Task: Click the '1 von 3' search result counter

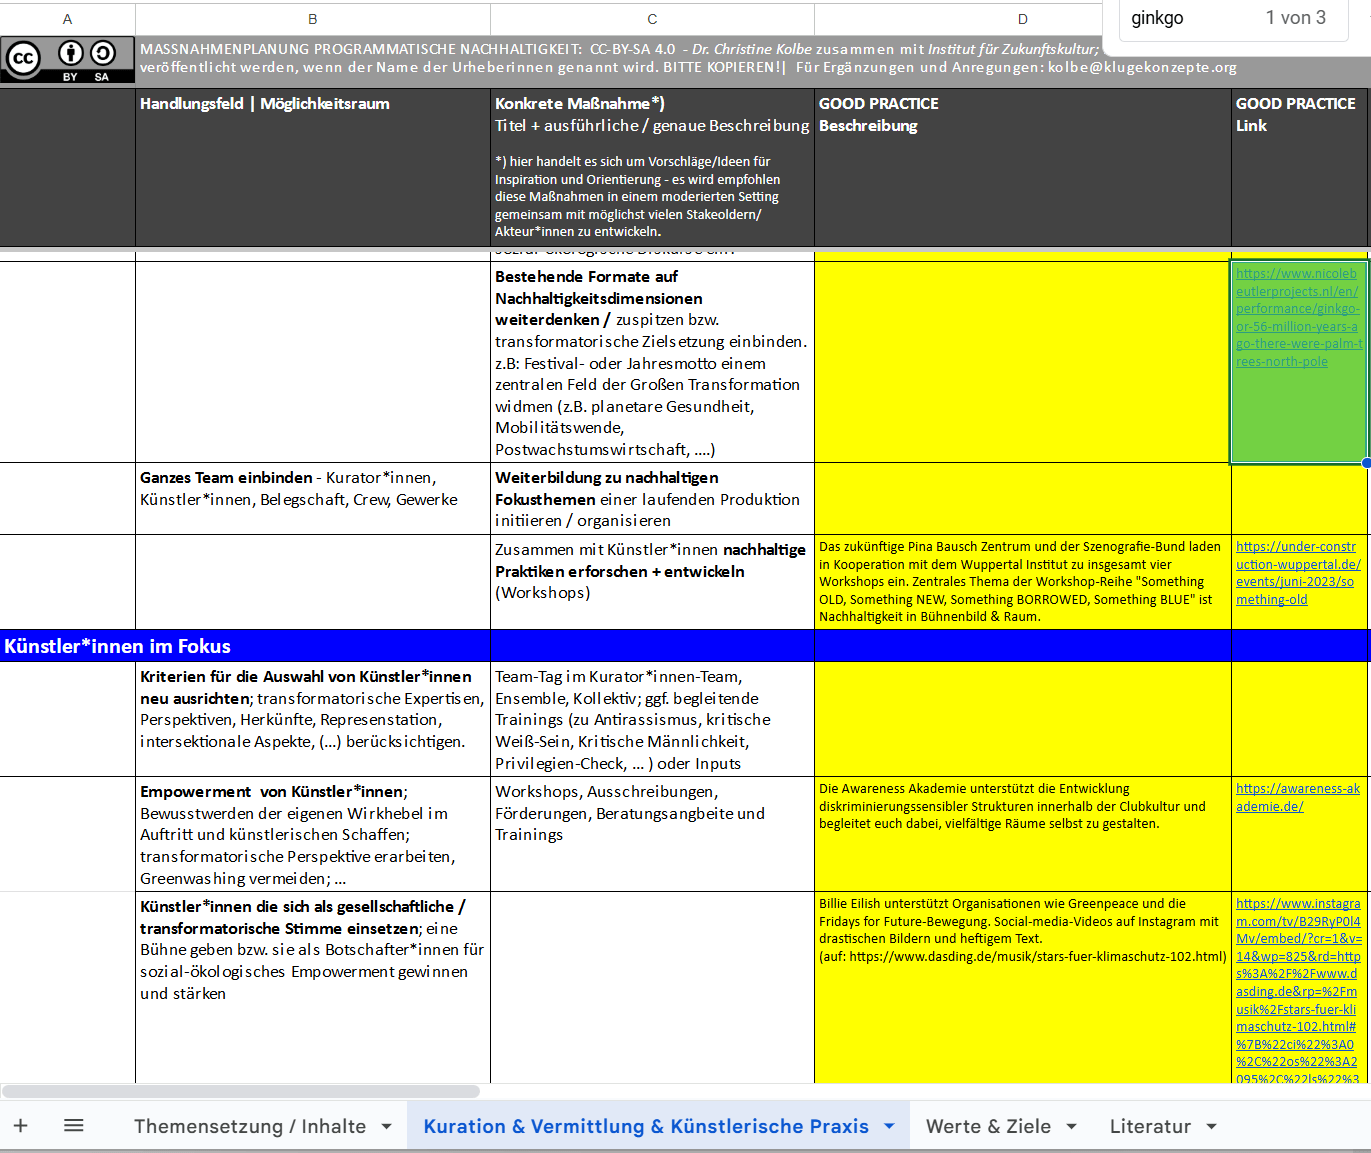Action: [1295, 18]
